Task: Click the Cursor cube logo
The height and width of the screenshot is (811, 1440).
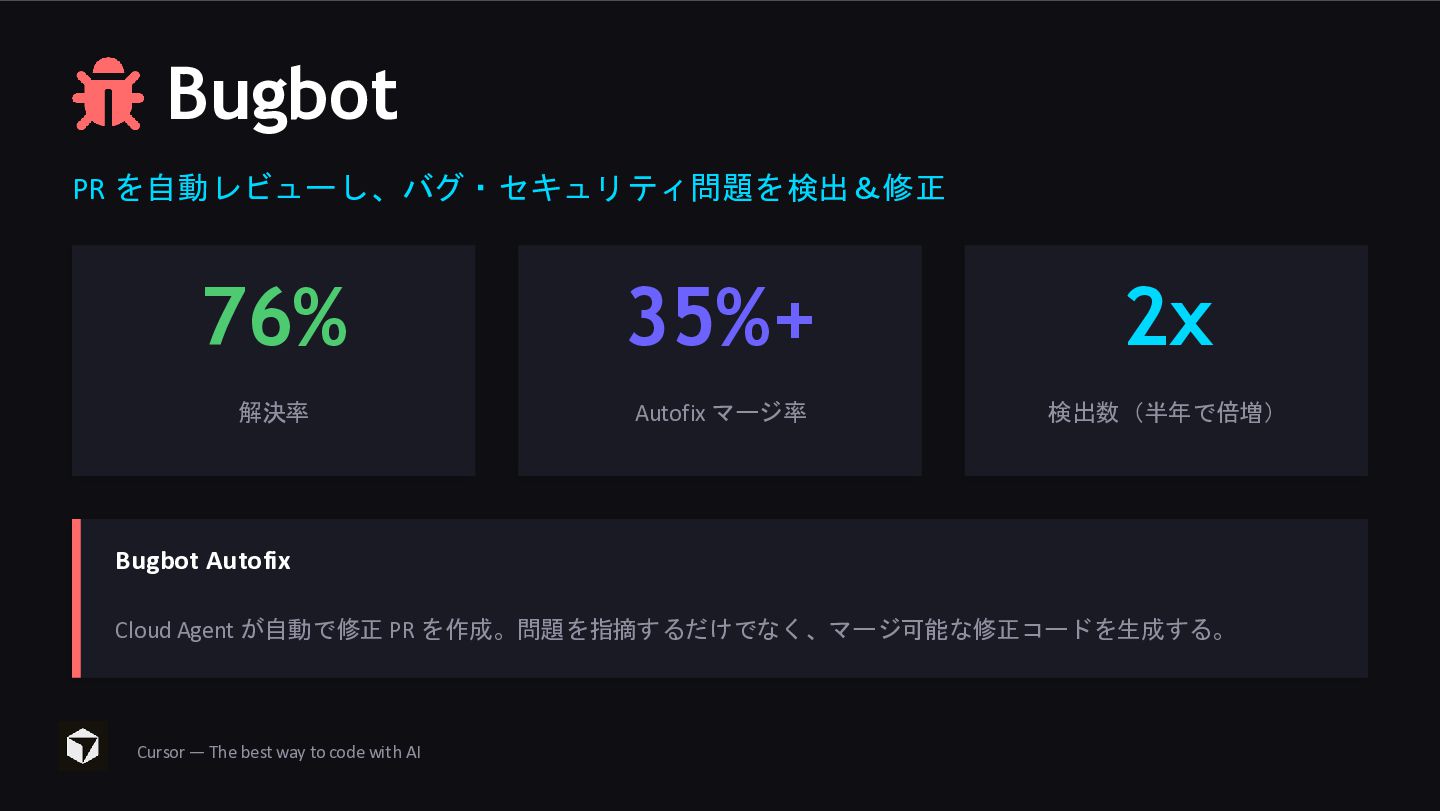Action: [83, 746]
